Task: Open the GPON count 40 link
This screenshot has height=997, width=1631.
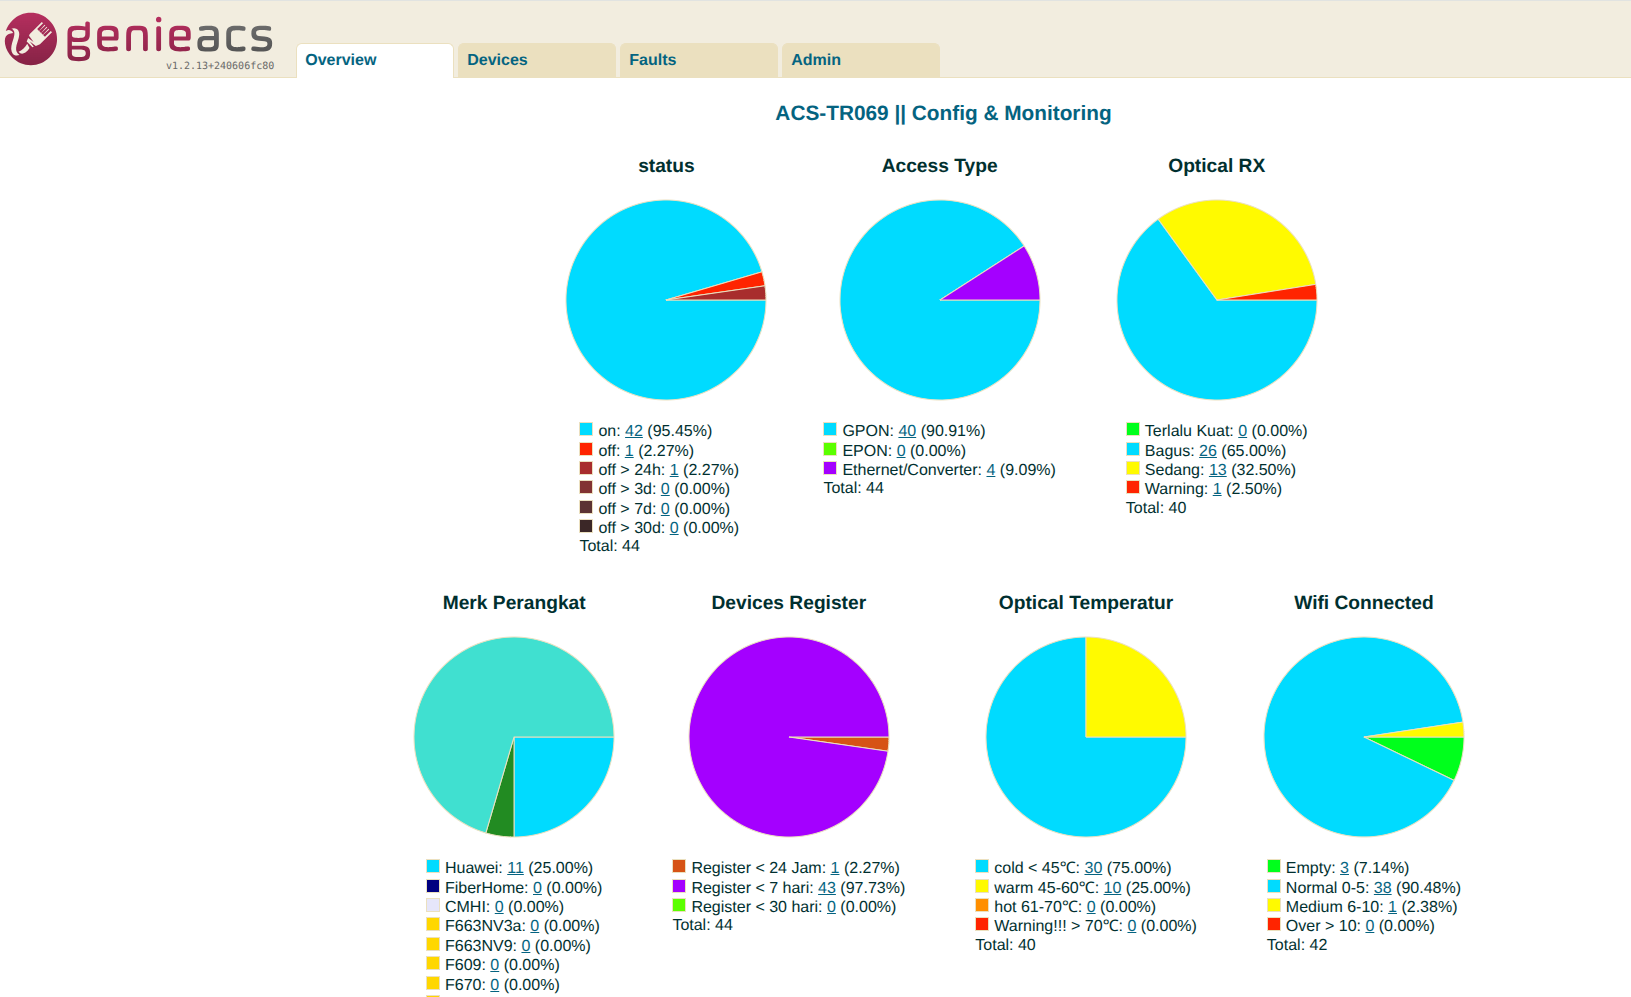Action: point(906,431)
